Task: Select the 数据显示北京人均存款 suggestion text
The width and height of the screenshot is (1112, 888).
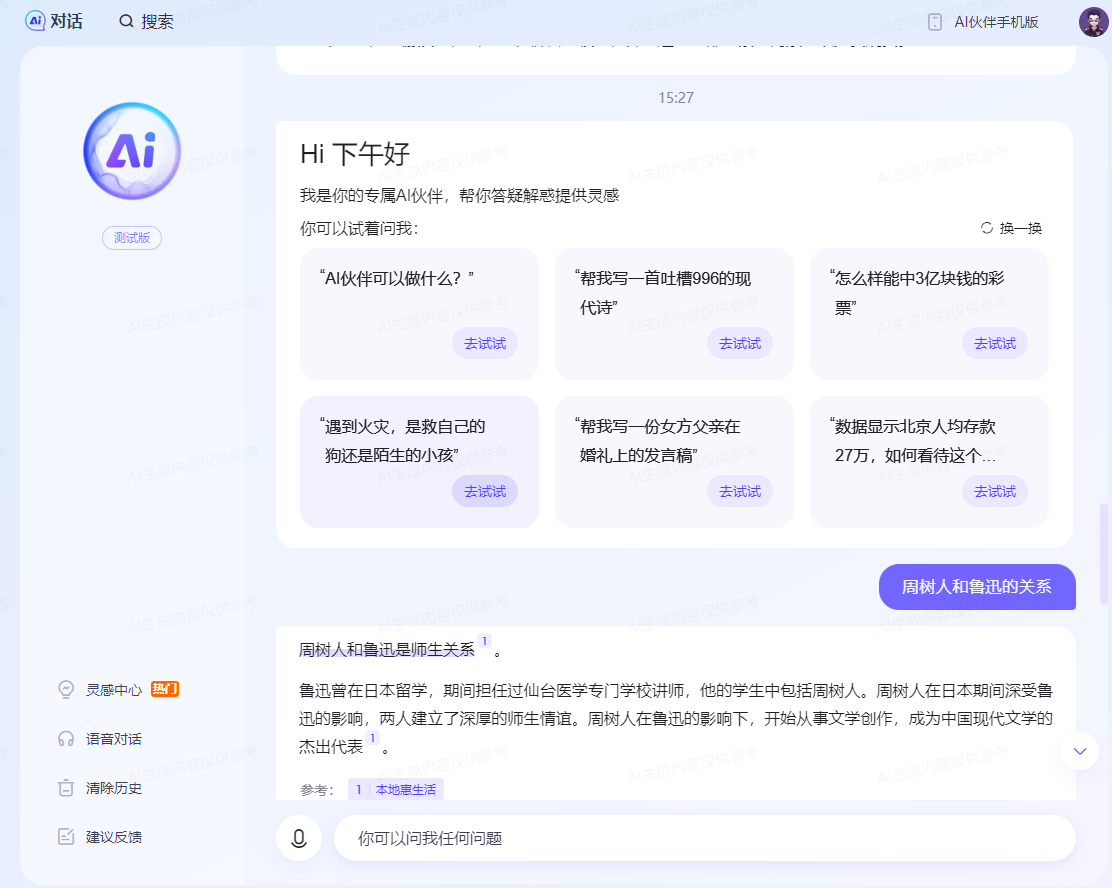Action: [x=913, y=440]
